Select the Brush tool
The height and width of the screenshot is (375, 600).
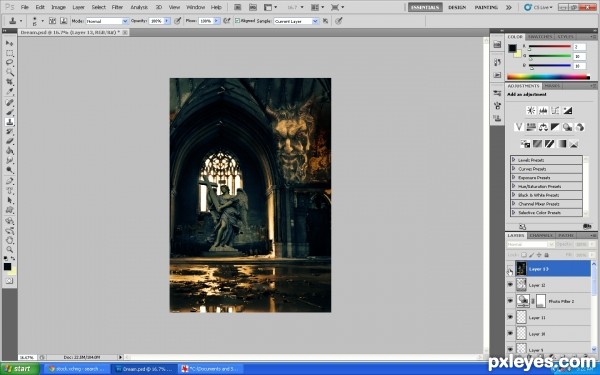(x=10, y=112)
